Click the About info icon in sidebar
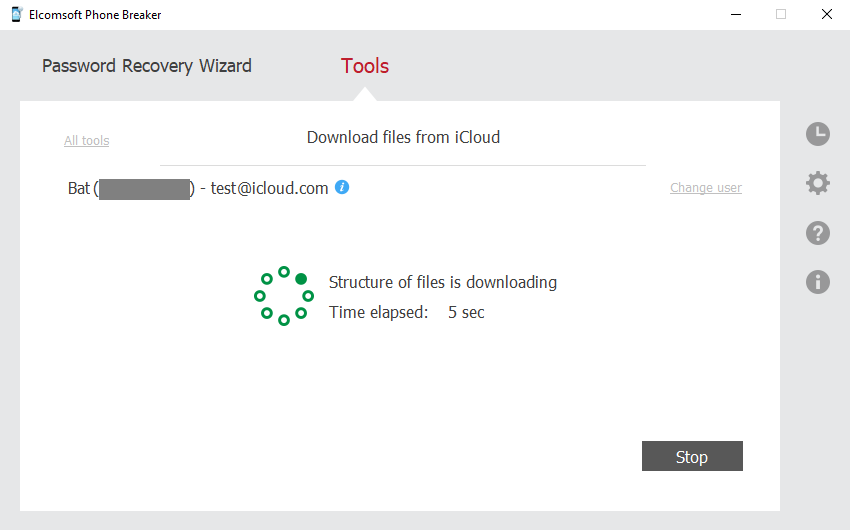 point(818,282)
